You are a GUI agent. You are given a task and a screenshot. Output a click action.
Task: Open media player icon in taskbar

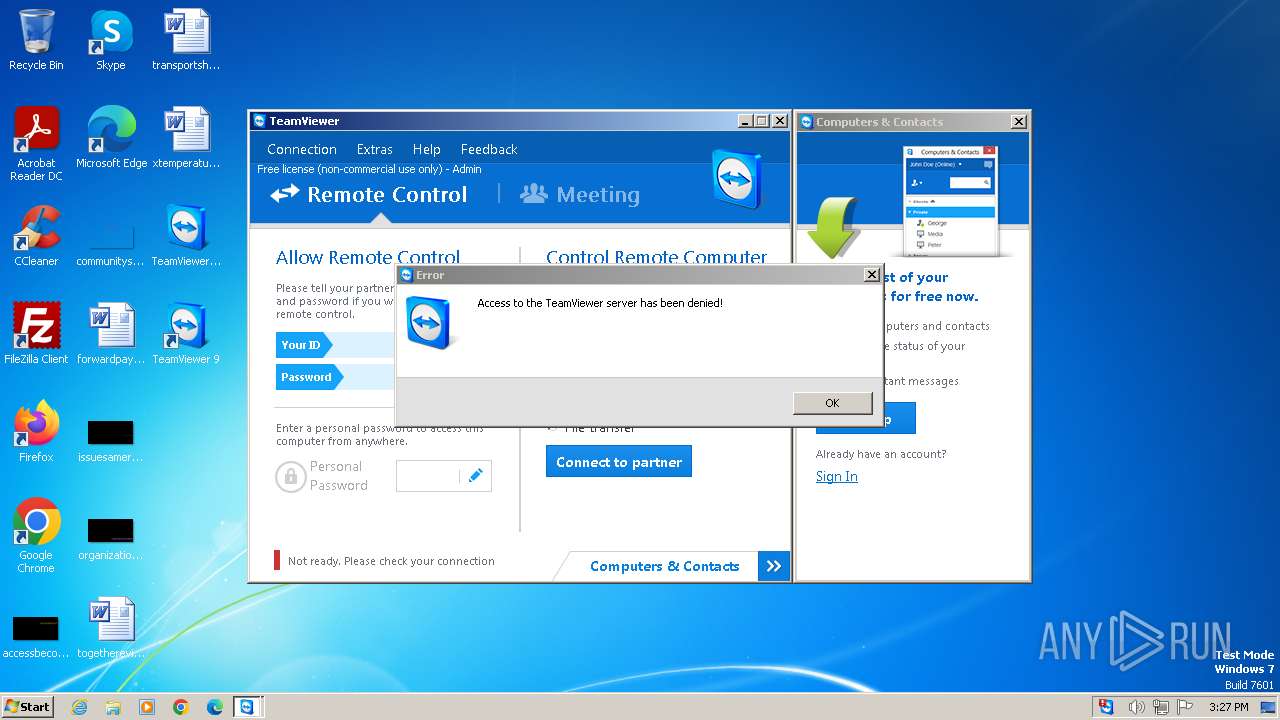147,707
